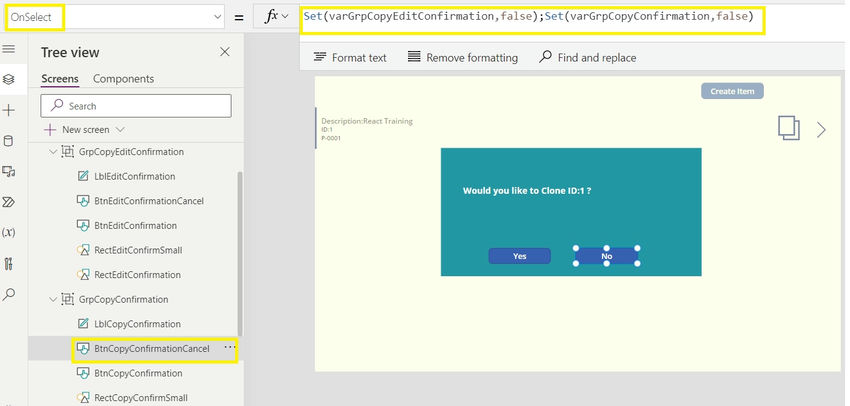Switch to the Components tab

tap(124, 79)
